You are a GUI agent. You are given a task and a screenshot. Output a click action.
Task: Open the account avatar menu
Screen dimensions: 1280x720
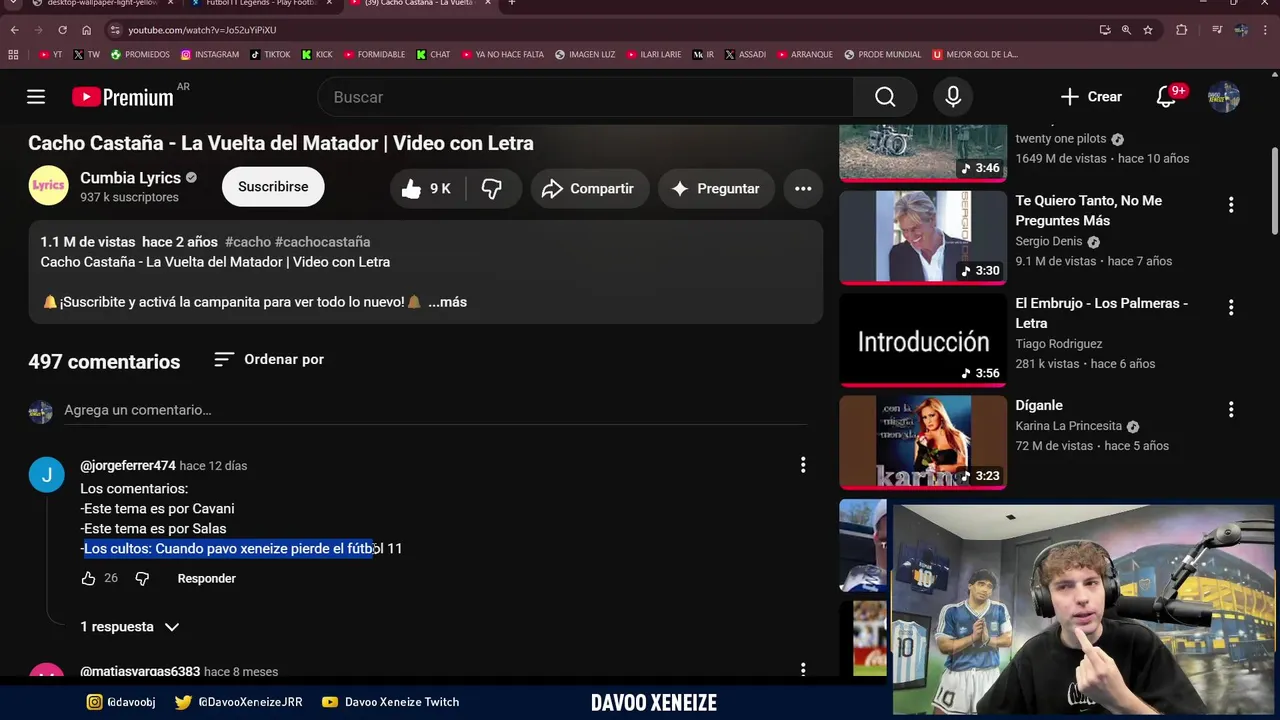[x=1224, y=97]
